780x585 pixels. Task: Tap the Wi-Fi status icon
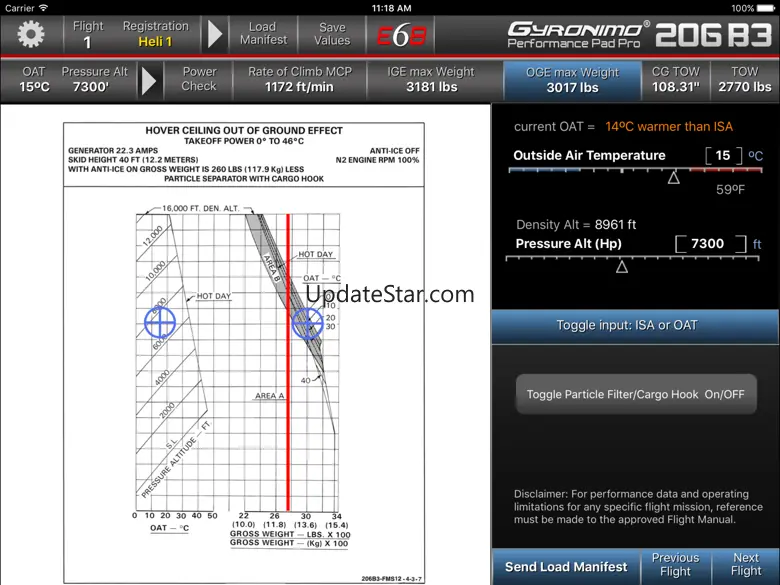[44, 8]
